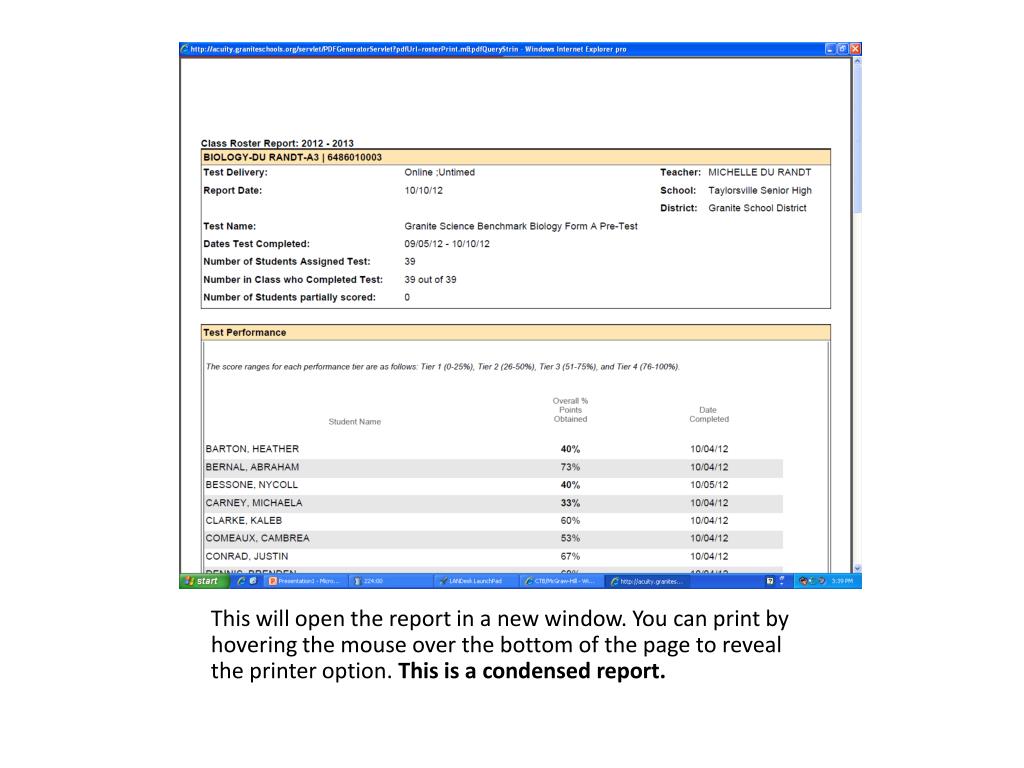Click the Student Name column header
Viewport: 1024px width, 768px height.
[x=355, y=422]
